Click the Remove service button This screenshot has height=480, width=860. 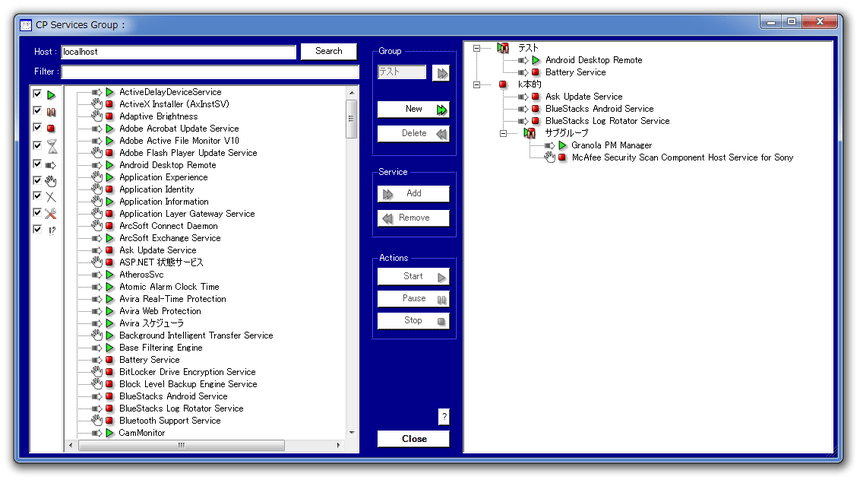[x=414, y=218]
